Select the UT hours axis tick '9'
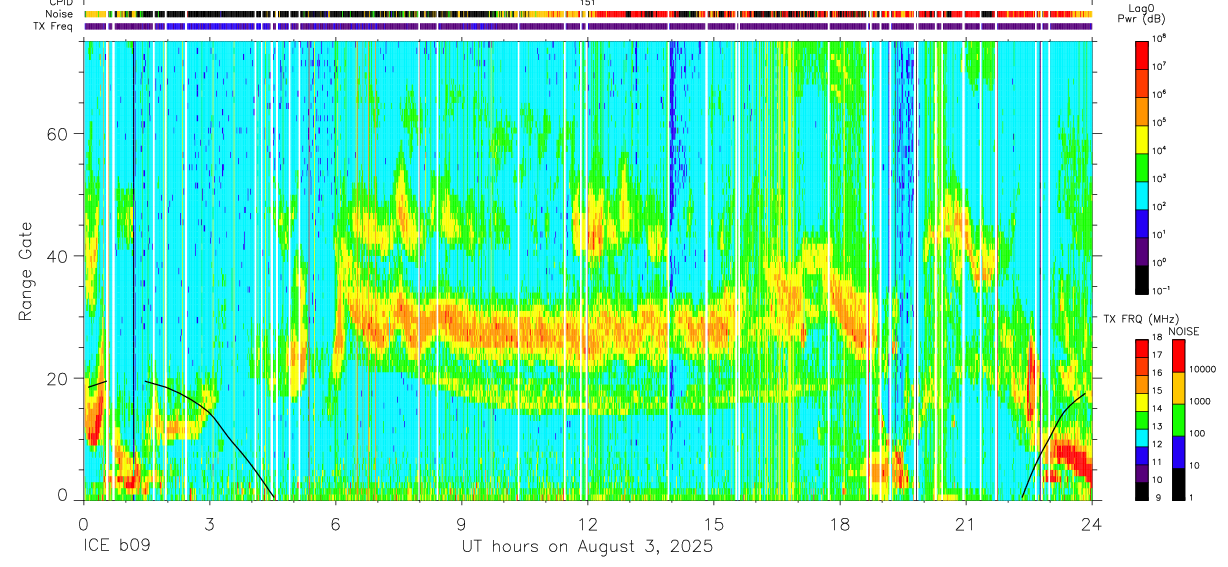This screenshot has width=1228, height=567. [461, 523]
